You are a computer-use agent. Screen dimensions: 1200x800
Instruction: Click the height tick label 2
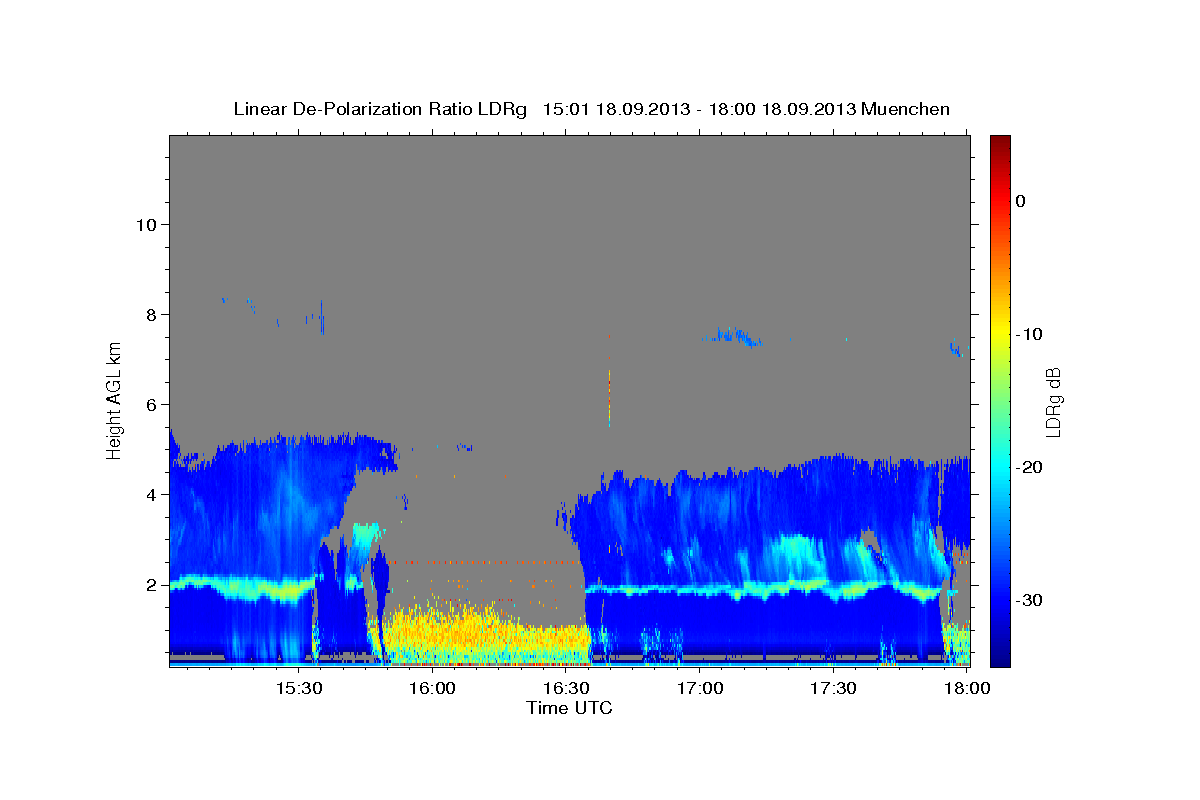[151, 584]
